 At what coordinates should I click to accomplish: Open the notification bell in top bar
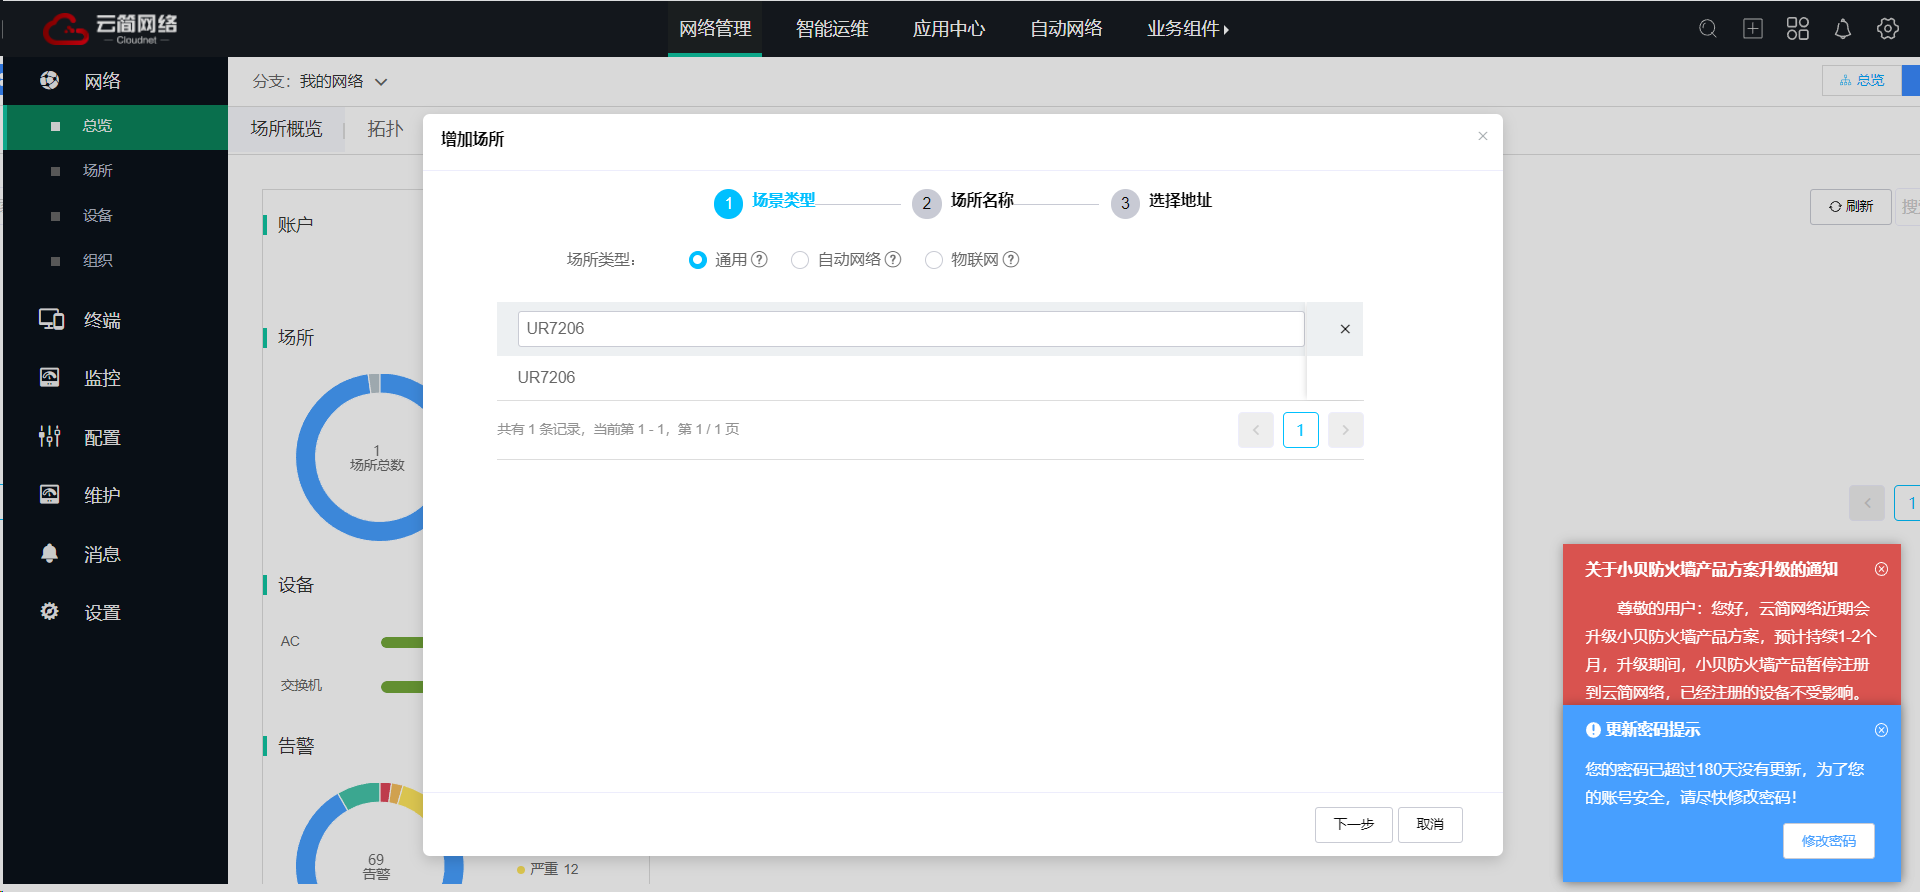tap(1843, 29)
